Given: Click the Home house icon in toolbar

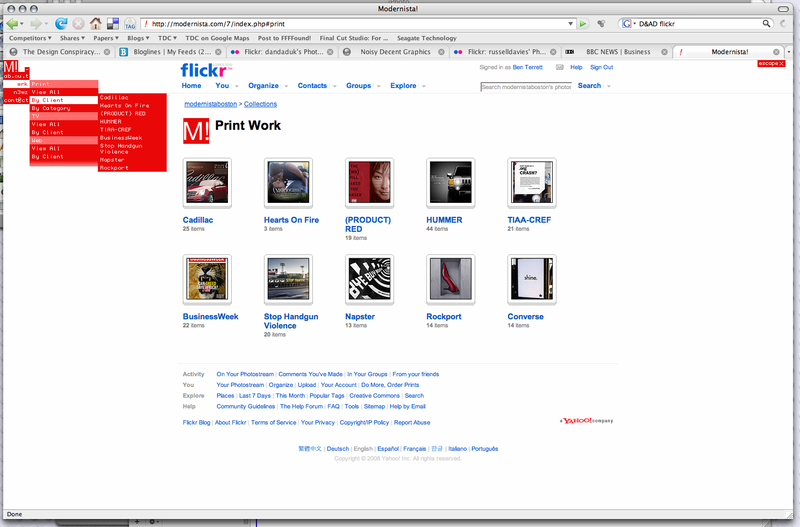Looking at the screenshot, I should coord(95,23).
